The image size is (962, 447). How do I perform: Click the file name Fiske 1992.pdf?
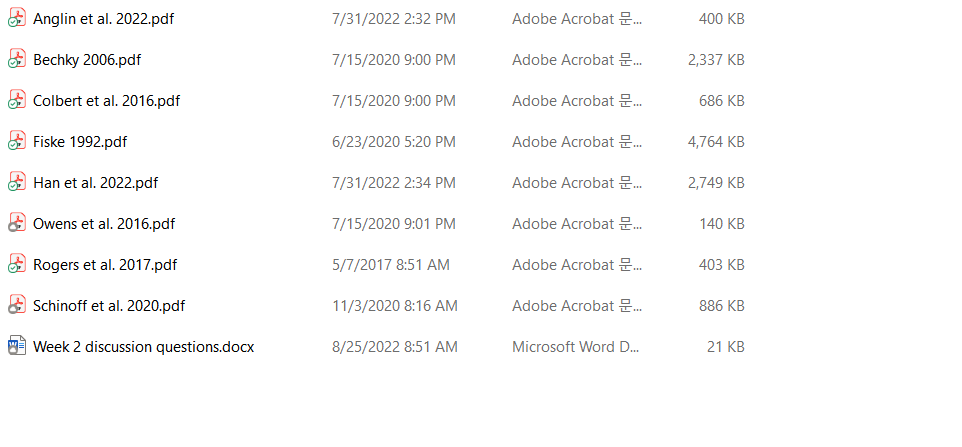coord(80,142)
